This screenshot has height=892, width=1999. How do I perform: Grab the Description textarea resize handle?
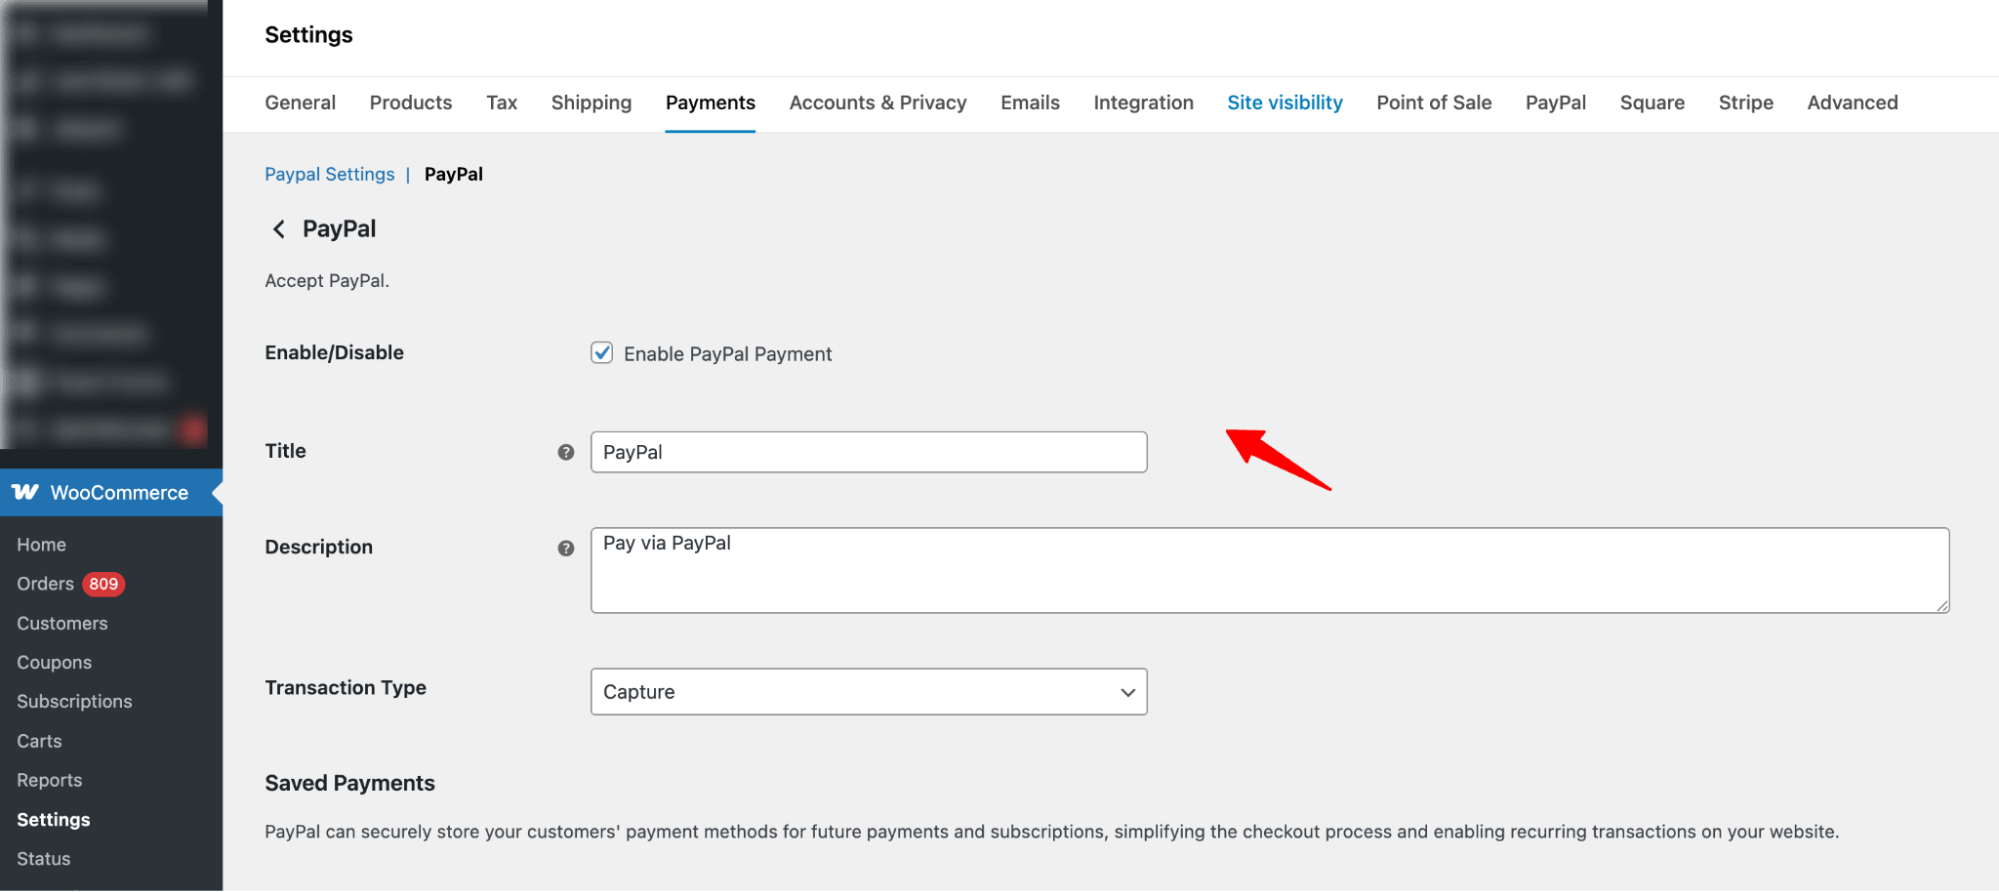click(1942, 605)
